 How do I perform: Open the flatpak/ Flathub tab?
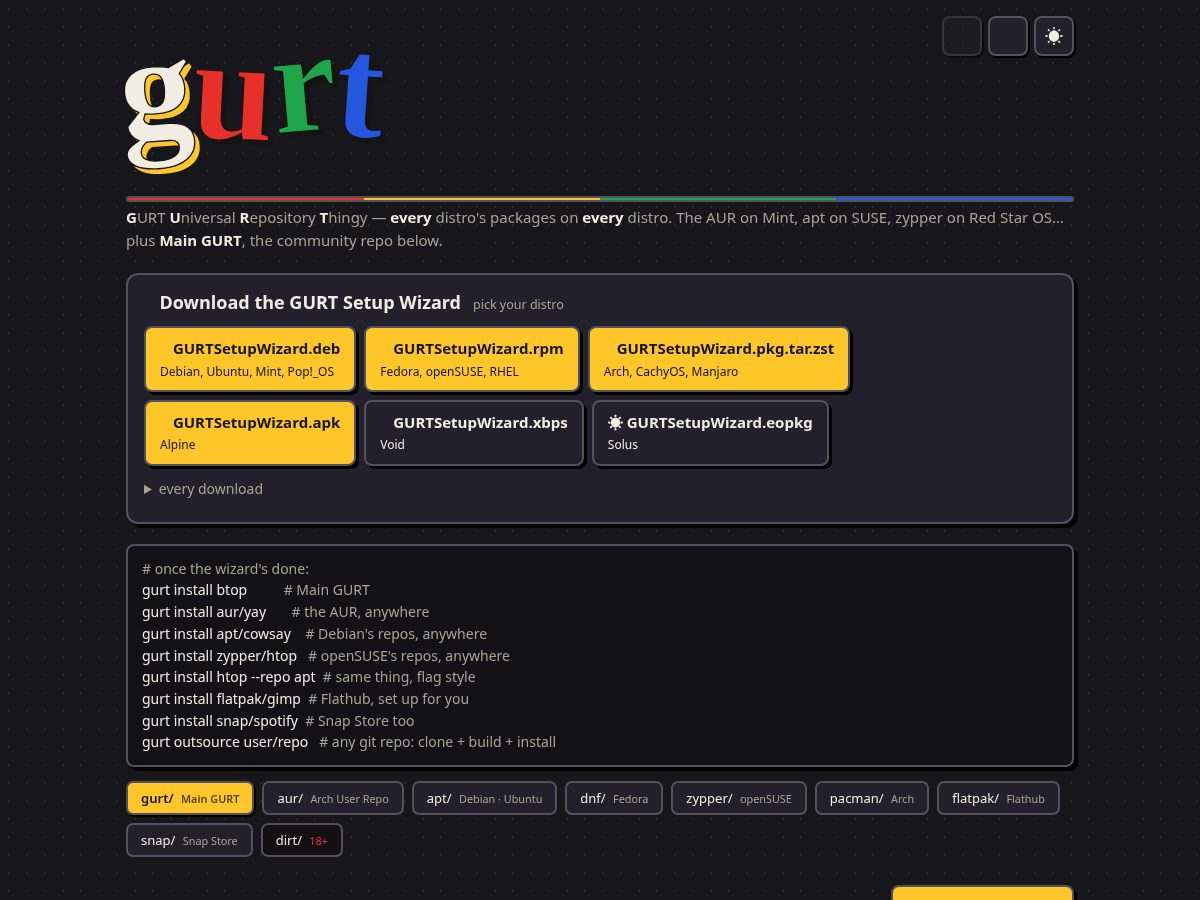[x=998, y=798]
